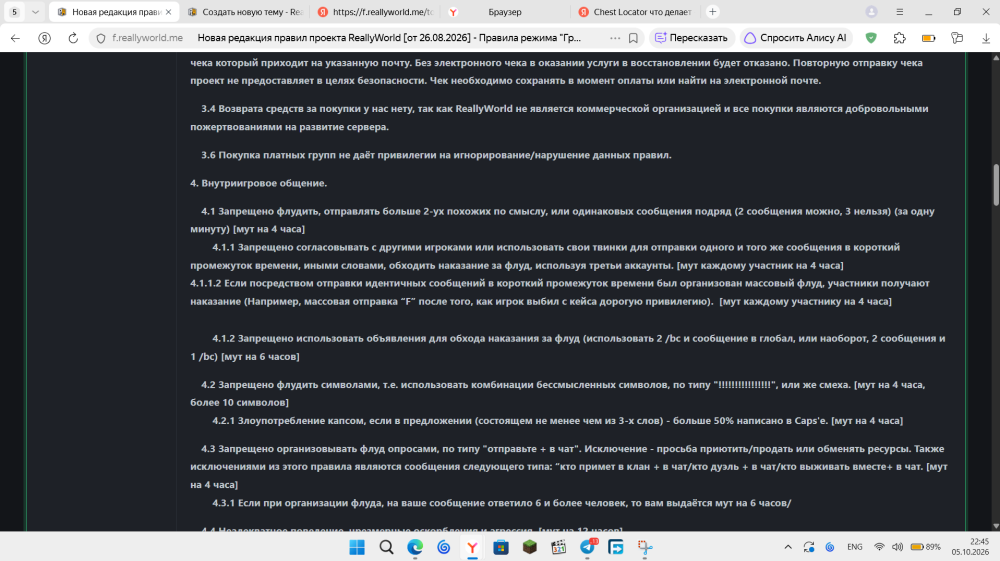Switch to 'Создать новую тему' tab
This screenshot has height=561, width=1000.
click(246, 11)
